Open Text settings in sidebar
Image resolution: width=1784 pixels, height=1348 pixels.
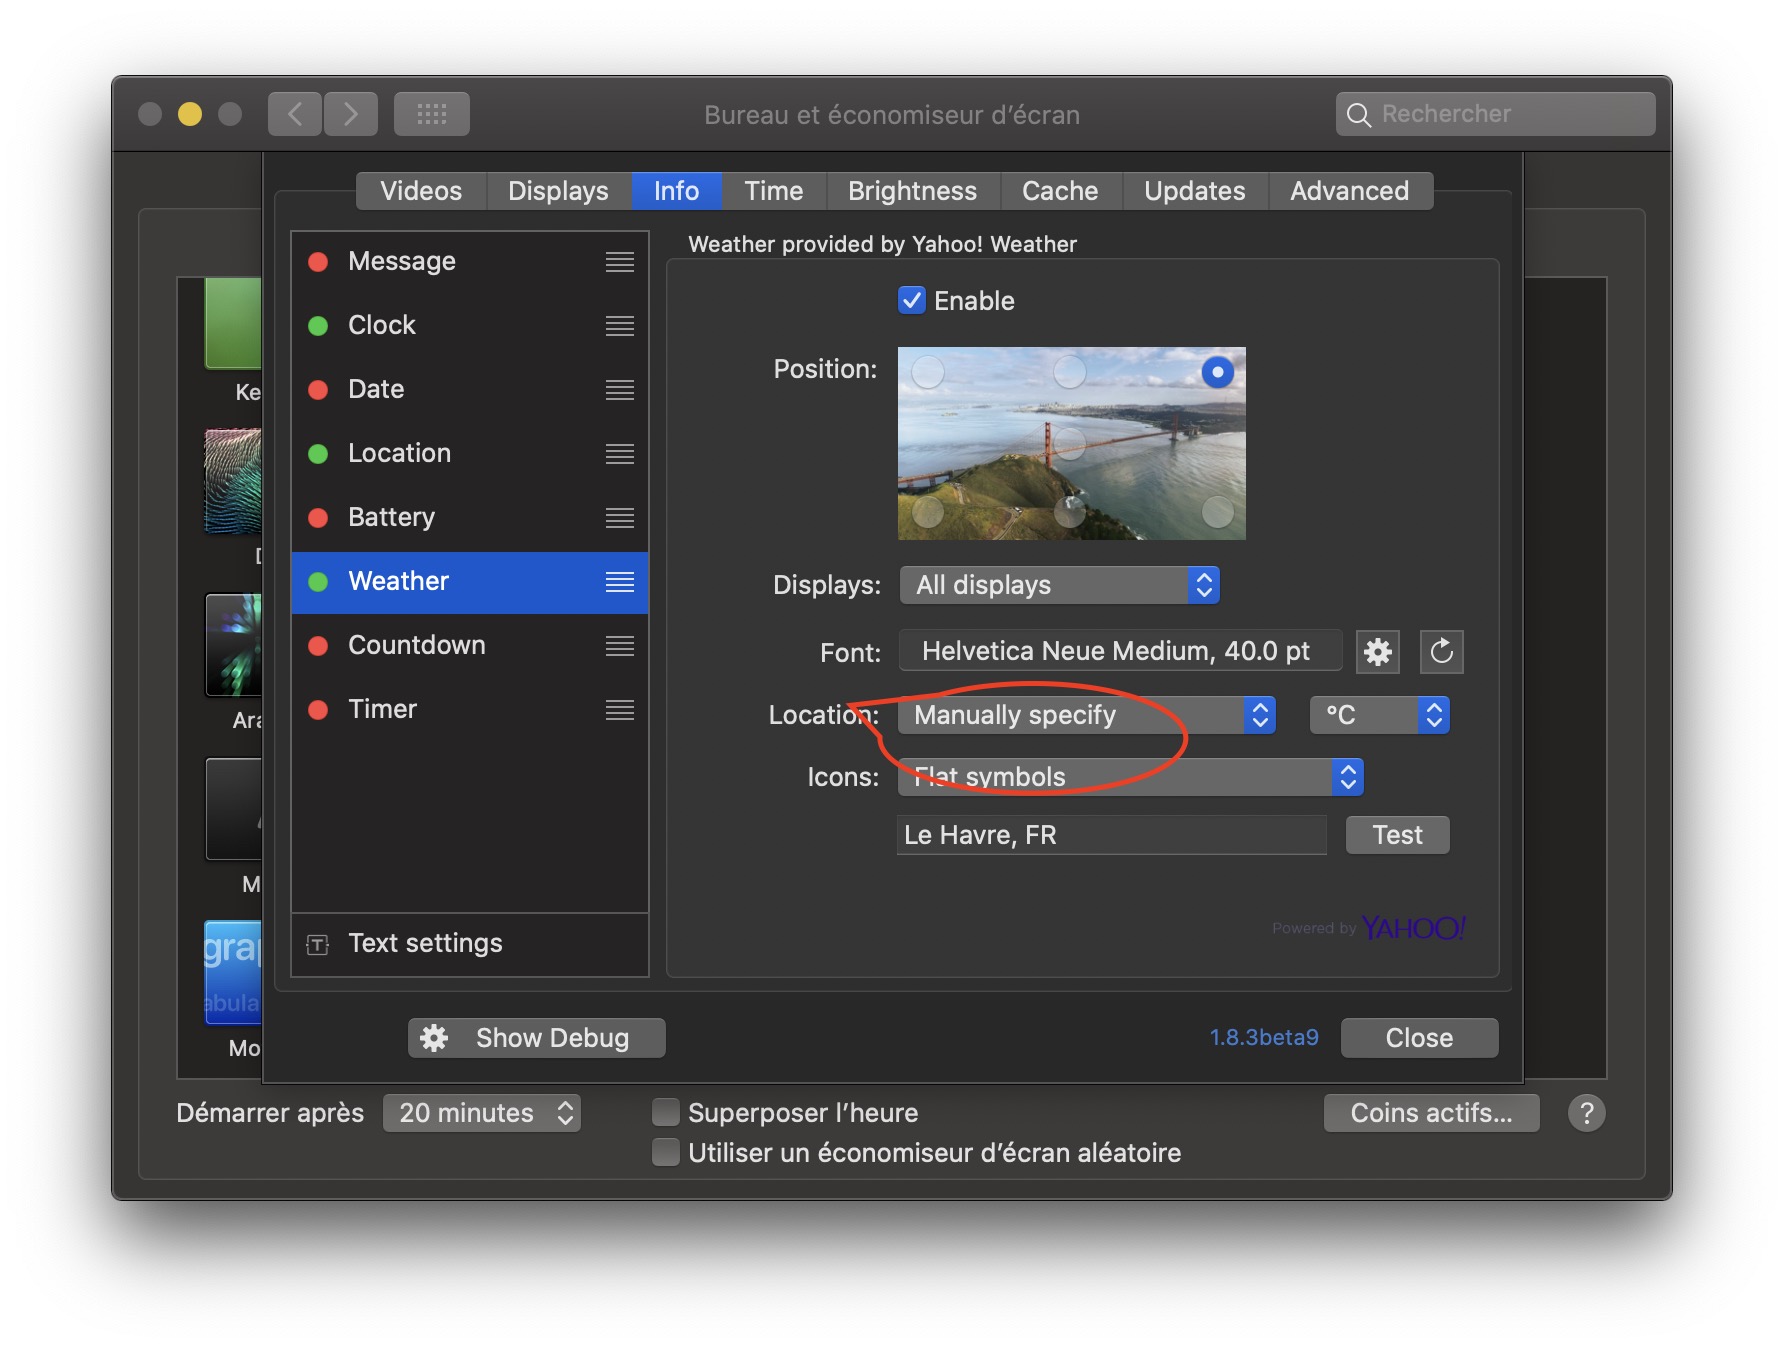[x=470, y=944]
